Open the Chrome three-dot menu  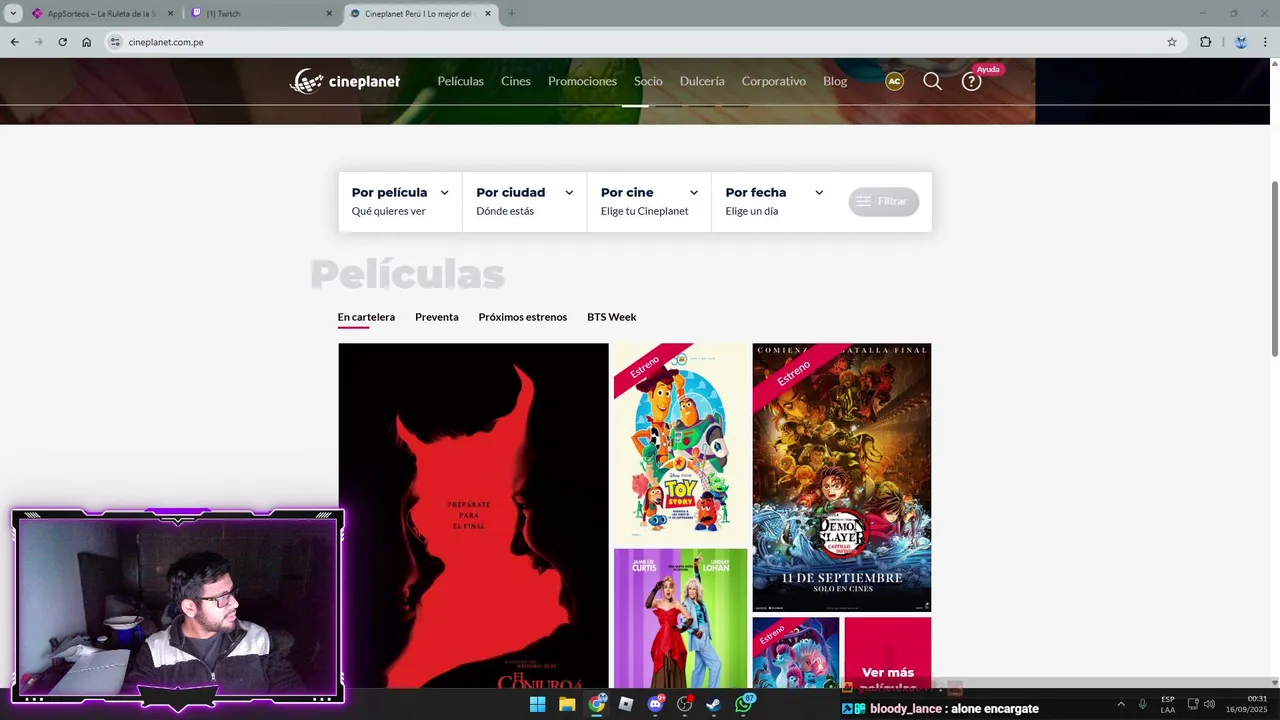point(1266,42)
